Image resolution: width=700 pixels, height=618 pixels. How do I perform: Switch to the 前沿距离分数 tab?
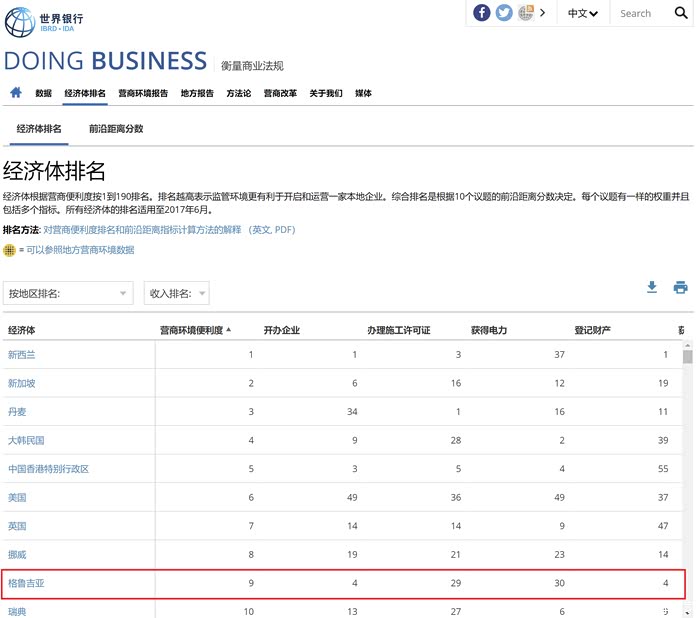pyautogui.click(x=116, y=129)
